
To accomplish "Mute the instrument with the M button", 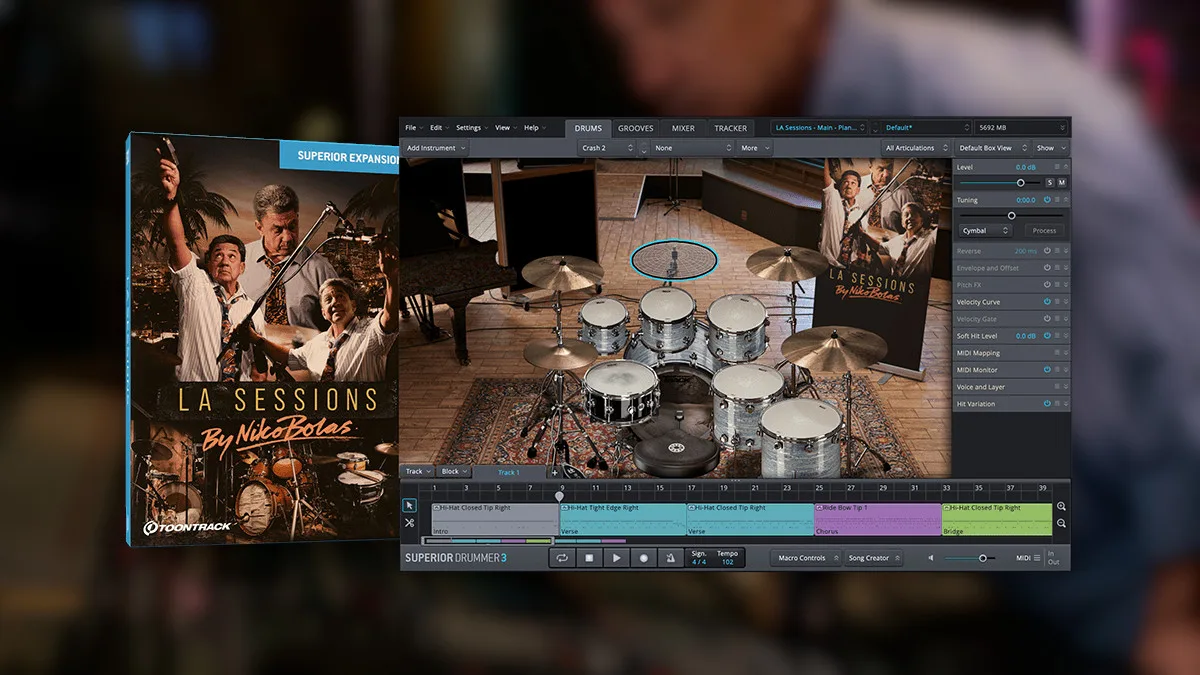I will [1062, 183].
